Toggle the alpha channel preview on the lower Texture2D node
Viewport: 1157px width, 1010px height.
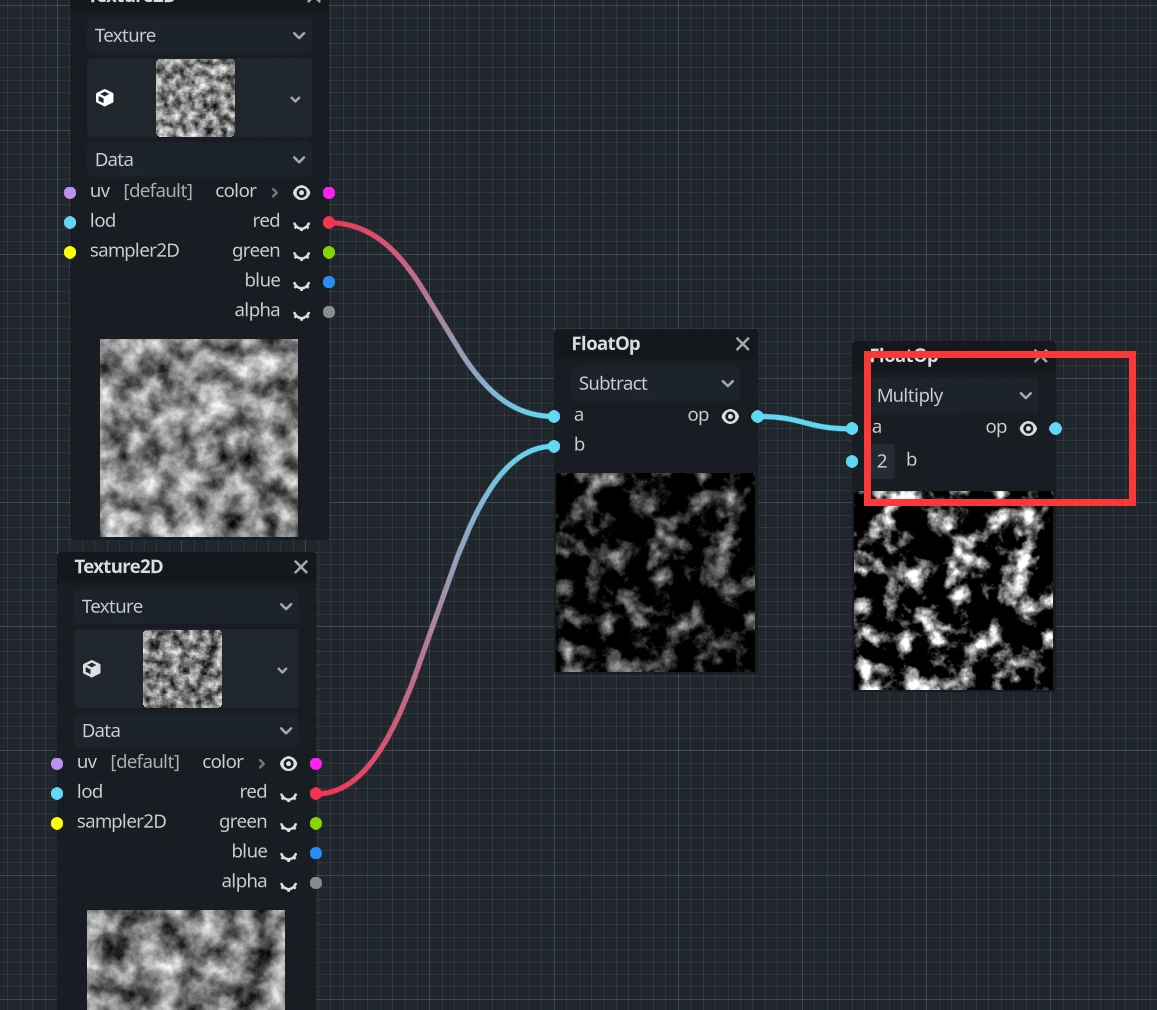click(289, 886)
